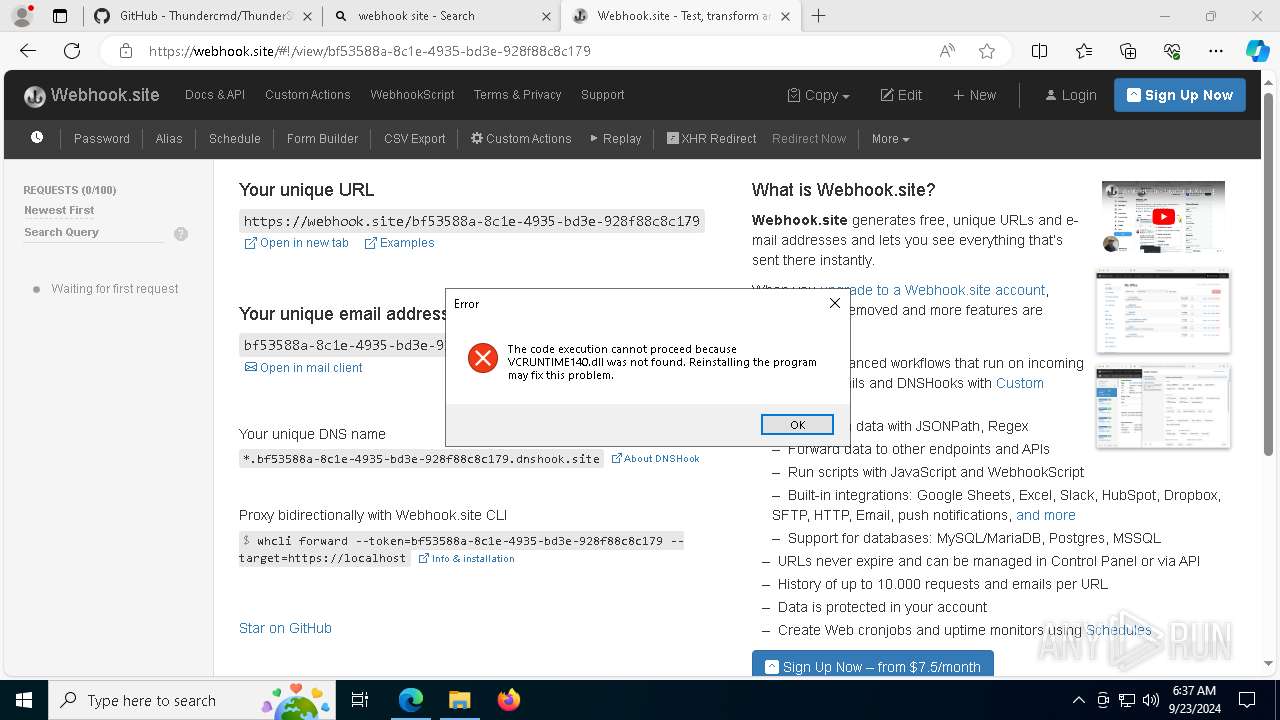Open Terms & Privacy page
This screenshot has height=720, width=1280.
coord(518,95)
